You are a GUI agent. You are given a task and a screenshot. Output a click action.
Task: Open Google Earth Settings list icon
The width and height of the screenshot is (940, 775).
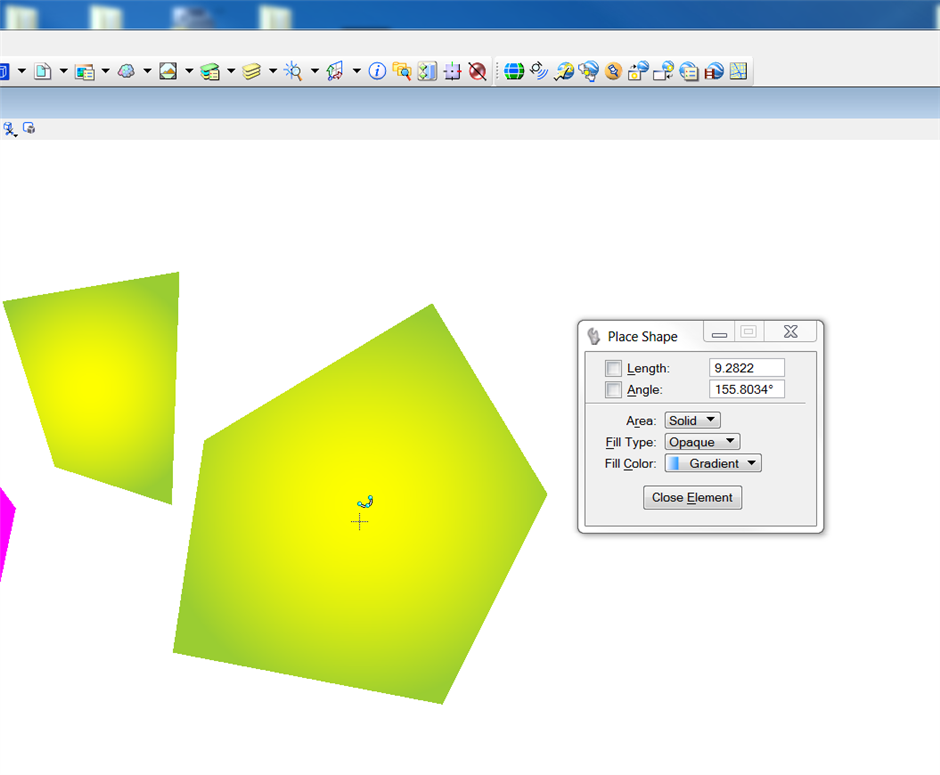689,71
